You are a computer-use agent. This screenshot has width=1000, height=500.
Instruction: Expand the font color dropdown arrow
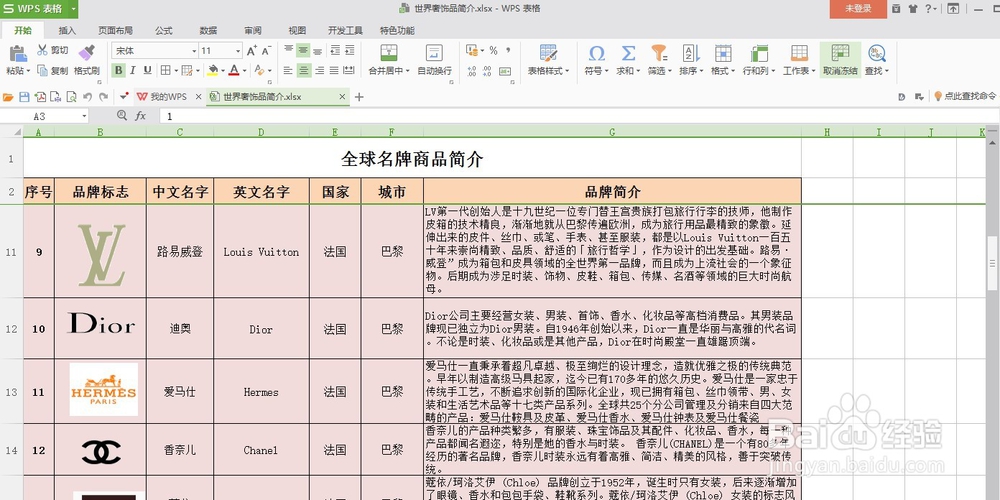(245, 71)
